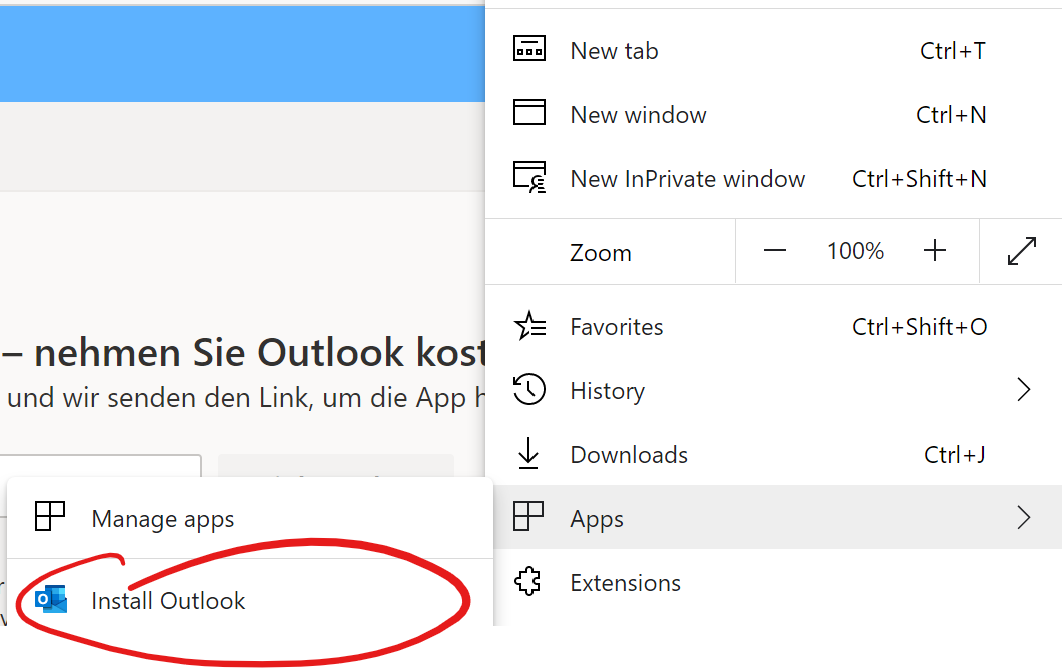The width and height of the screenshot is (1062, 669).
Task: Select the Apps menu entry
Action: click(773, 518)
